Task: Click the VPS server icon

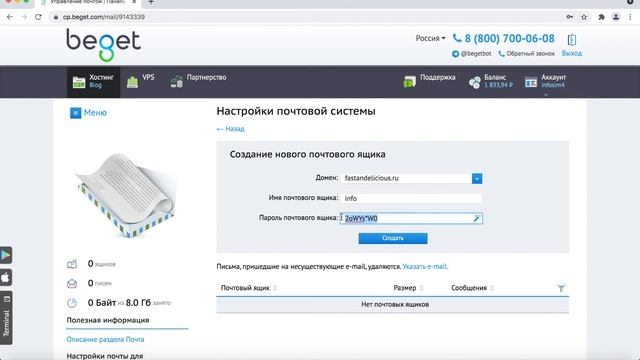Action: 132,82
